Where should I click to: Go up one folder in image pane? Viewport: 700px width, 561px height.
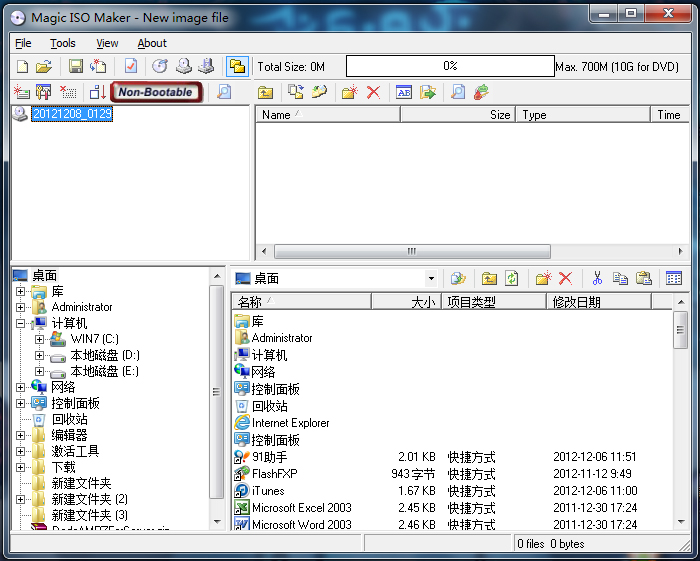pyautogui.click(x=266, y=92)
